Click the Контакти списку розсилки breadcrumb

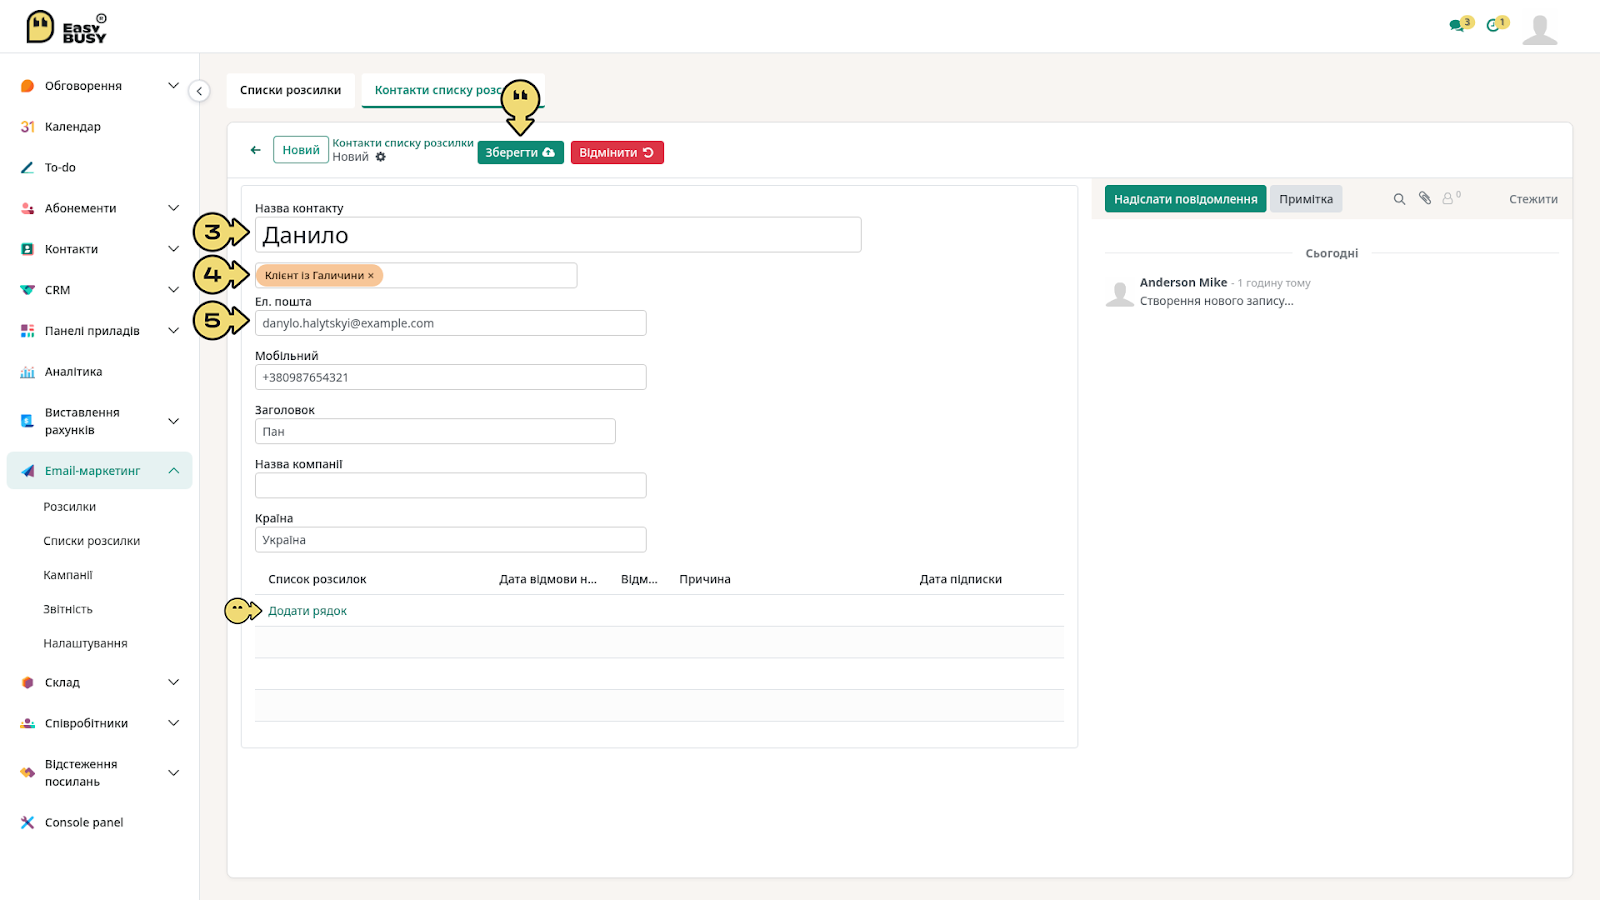tap(403, 143)
